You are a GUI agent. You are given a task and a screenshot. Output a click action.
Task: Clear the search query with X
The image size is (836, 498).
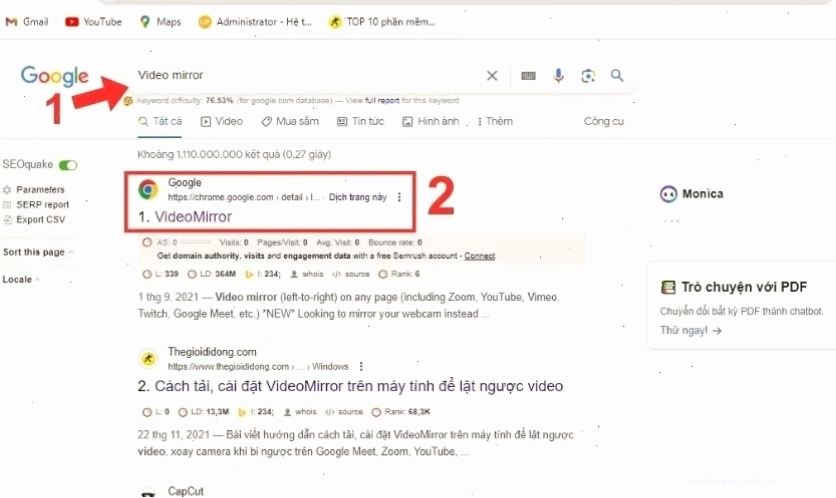tap(492, 76)
